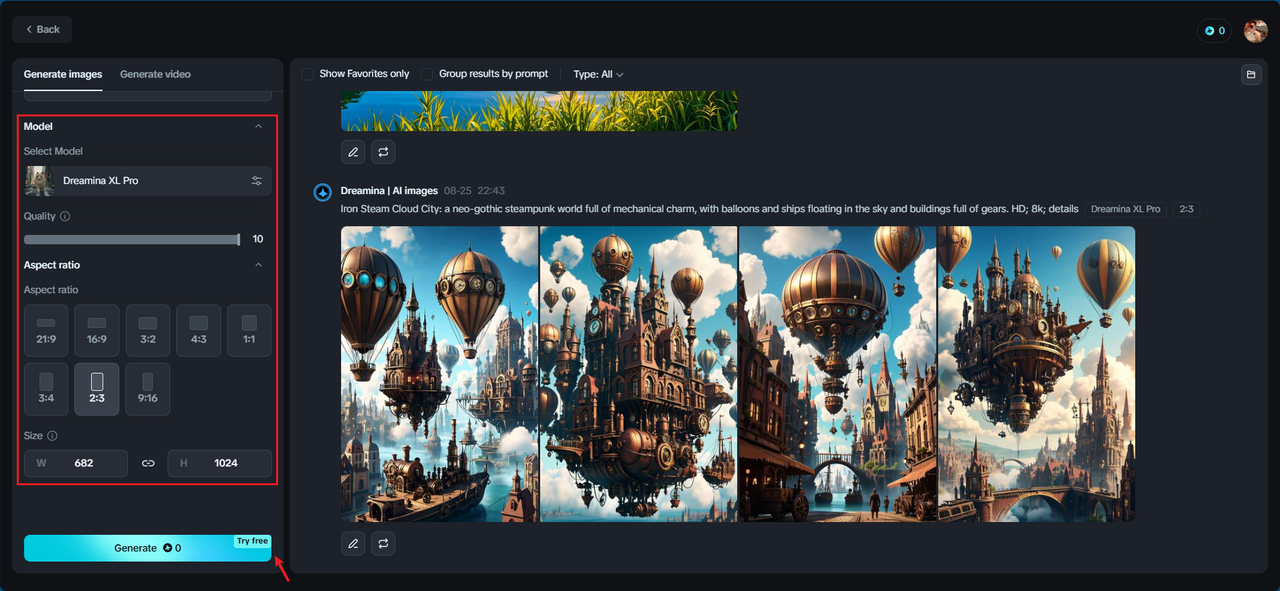Image resolution: width=1280 pixels, height=591 pixels.
Task: Show the Size info tooltip icon
Action: click(x=52, y=436)
